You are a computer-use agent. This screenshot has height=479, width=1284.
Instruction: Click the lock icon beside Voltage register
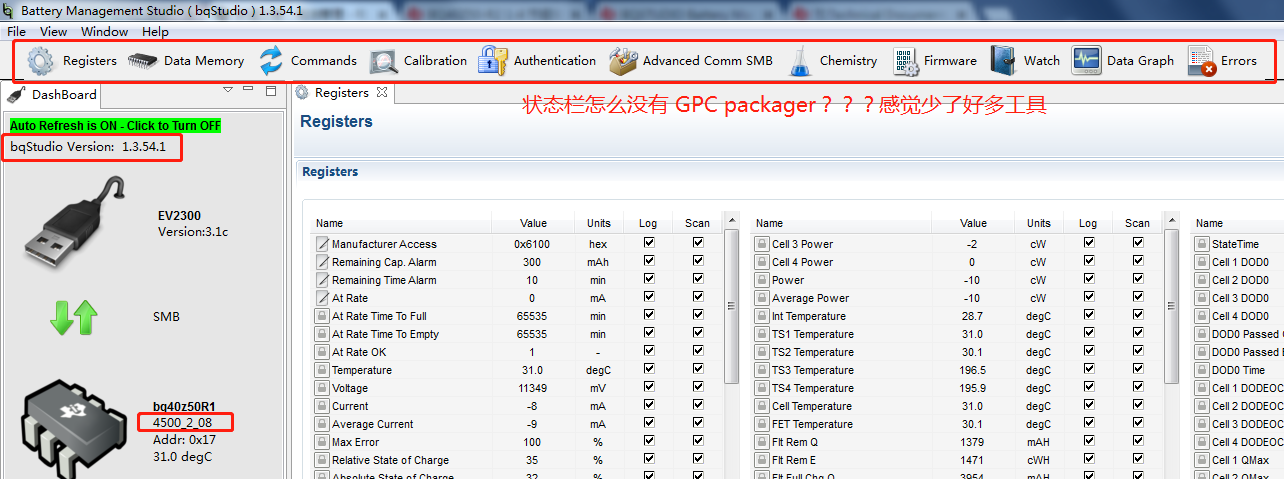(x=322, y=387)
